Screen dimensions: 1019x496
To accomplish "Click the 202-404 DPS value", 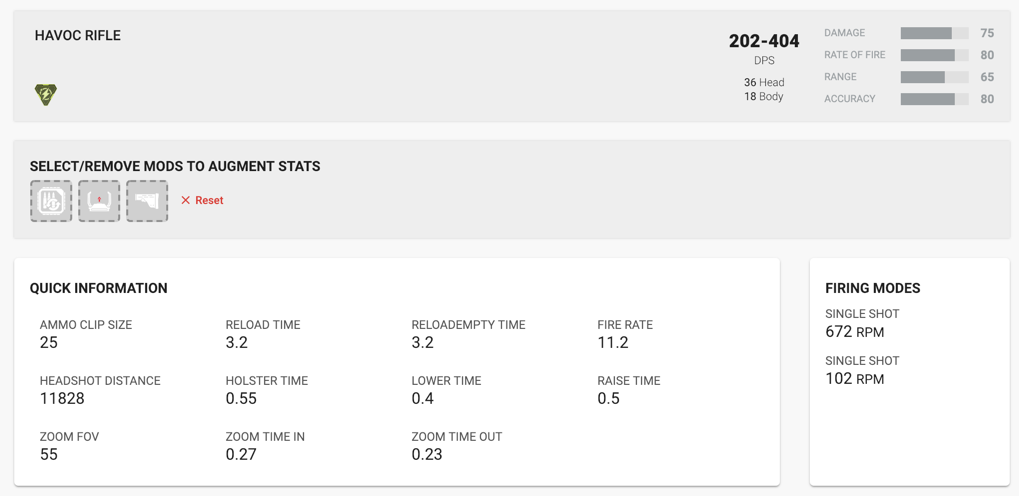I will pyautogui.click(x=764, y=41).
